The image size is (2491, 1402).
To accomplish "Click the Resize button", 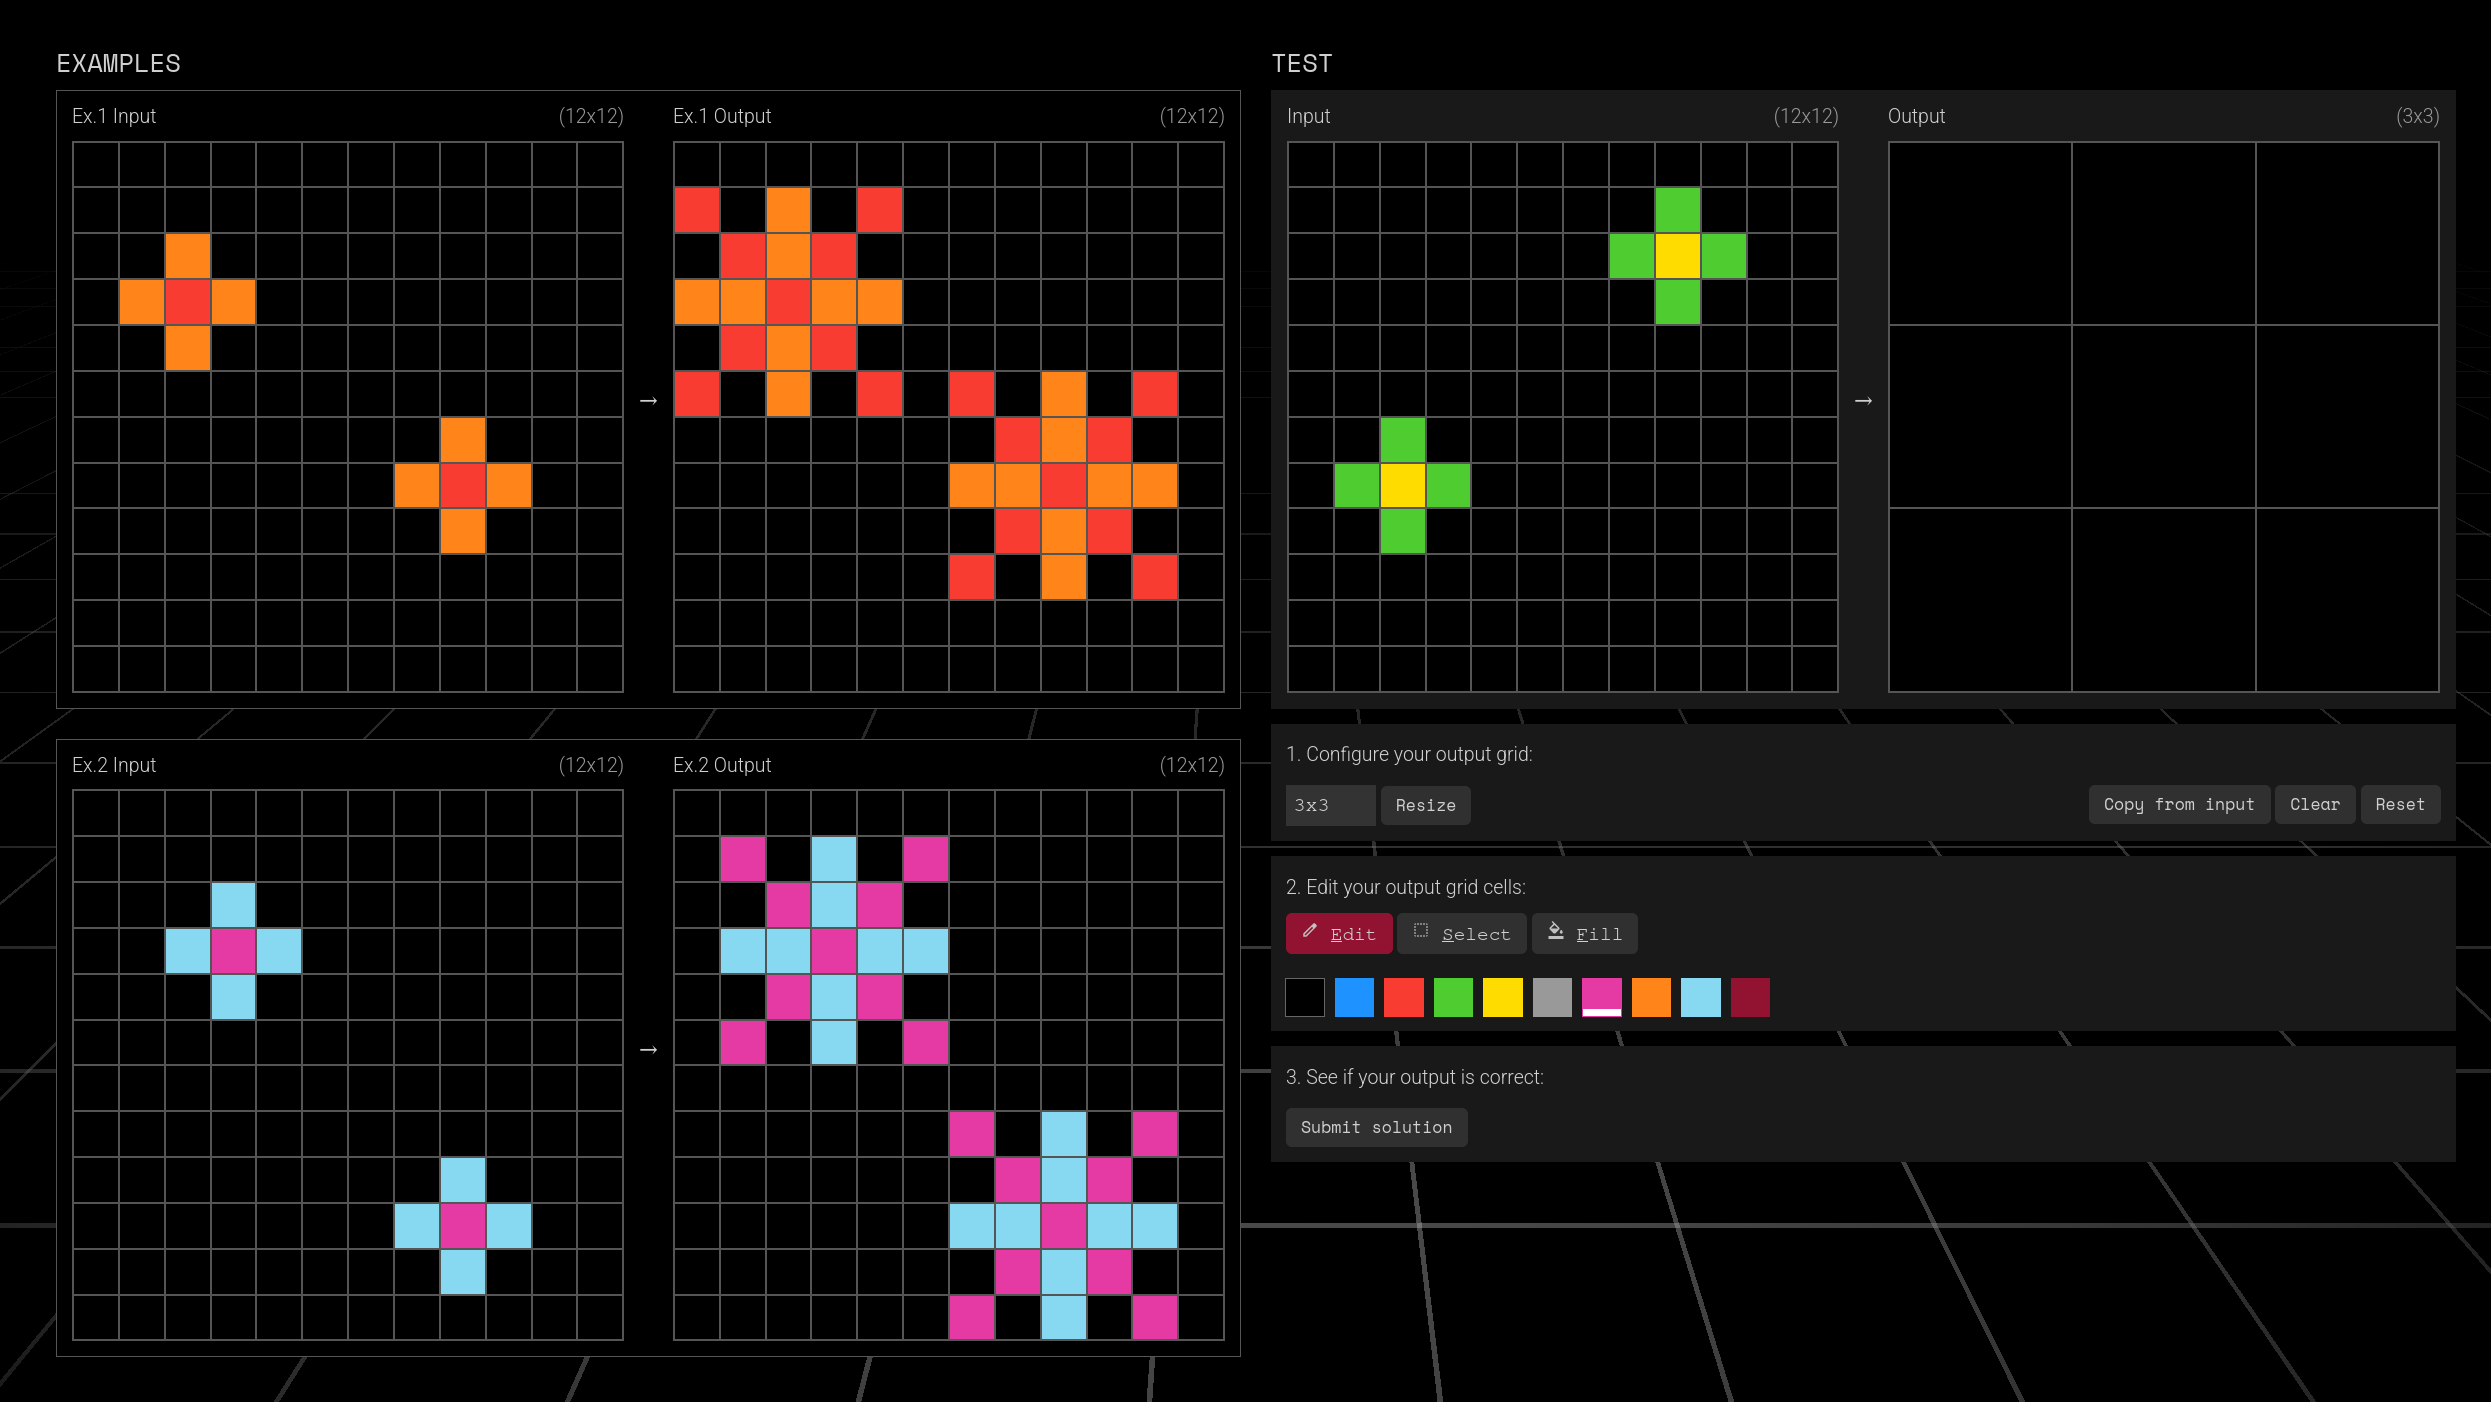I will [x=1425, y=805].
